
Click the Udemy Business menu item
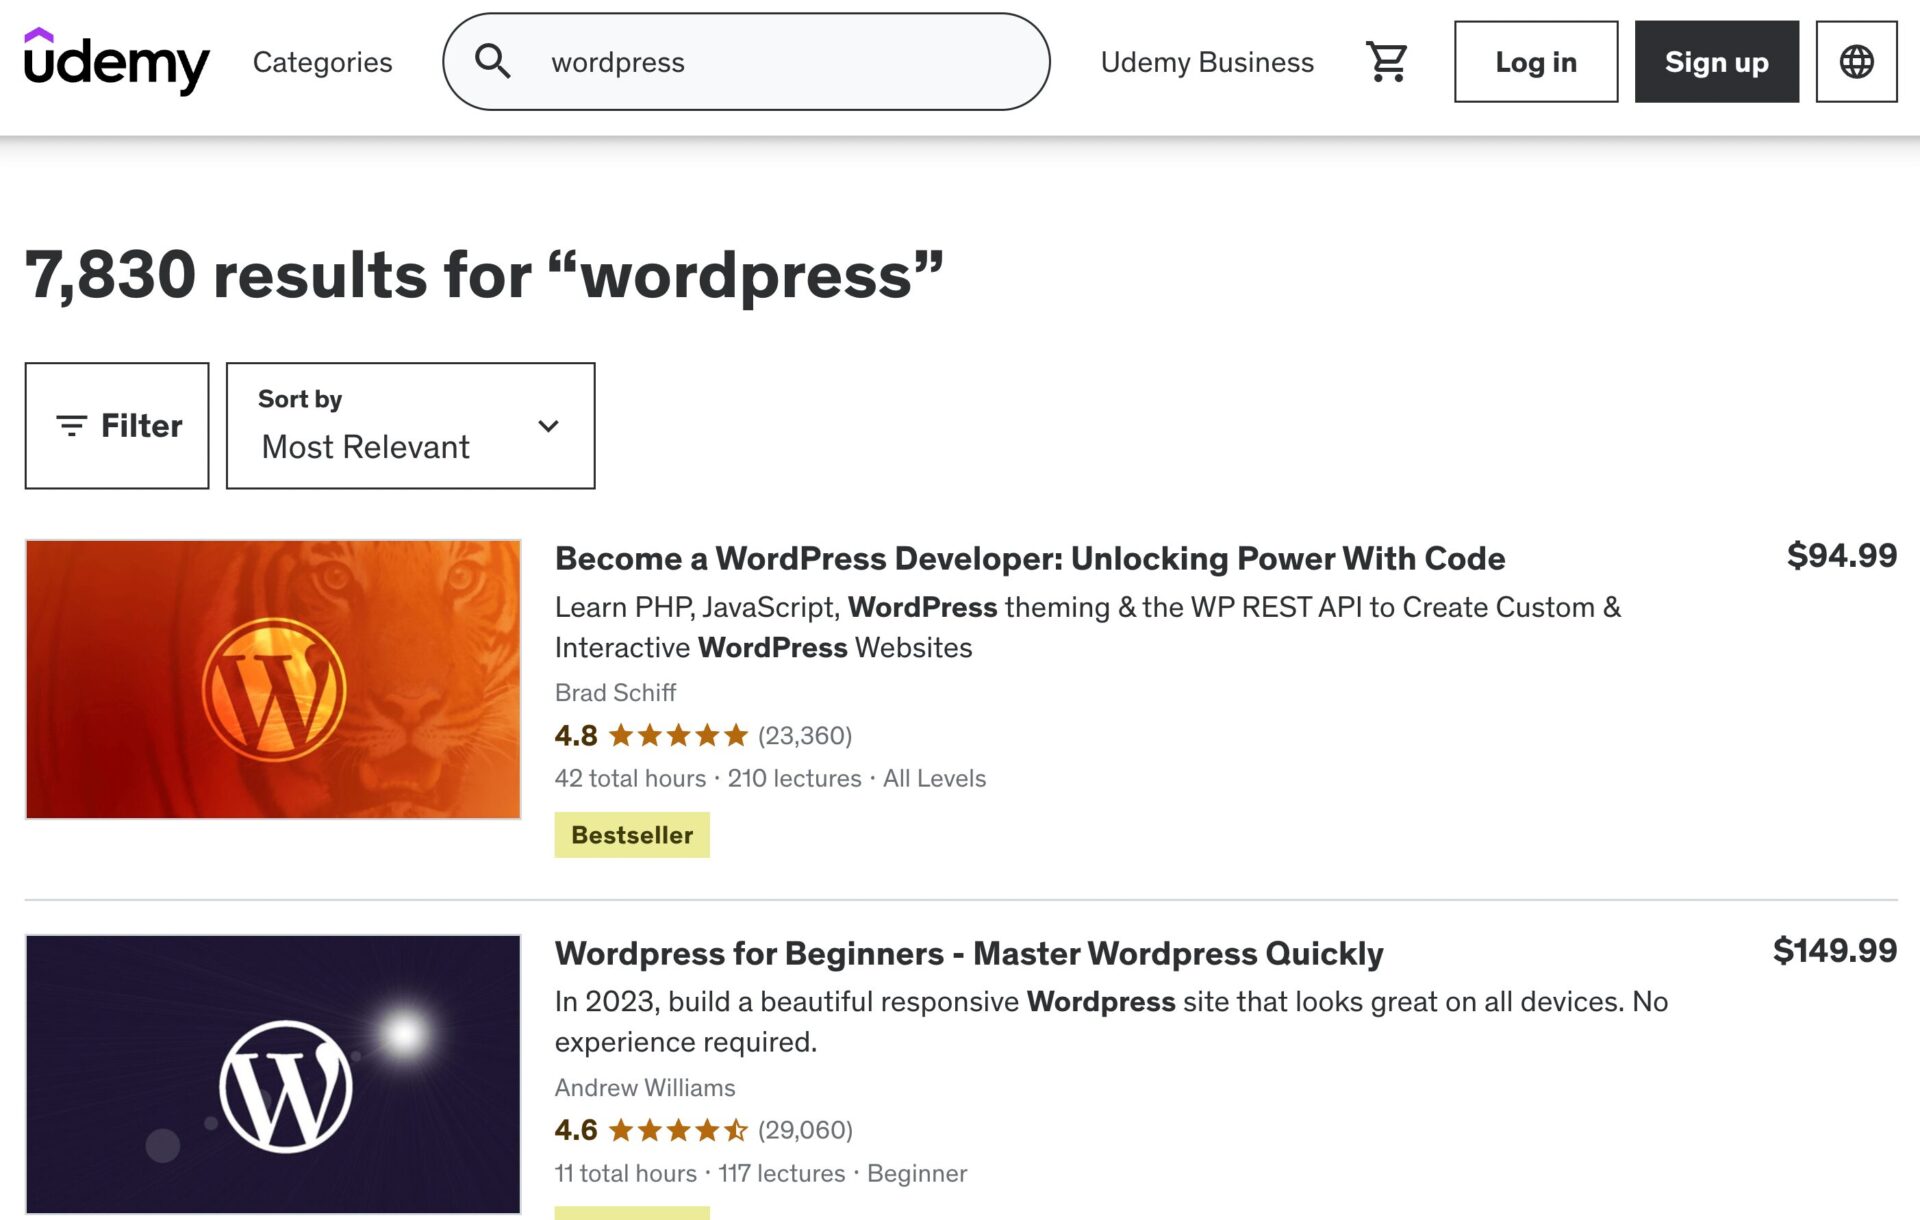tap(1207, 62)
